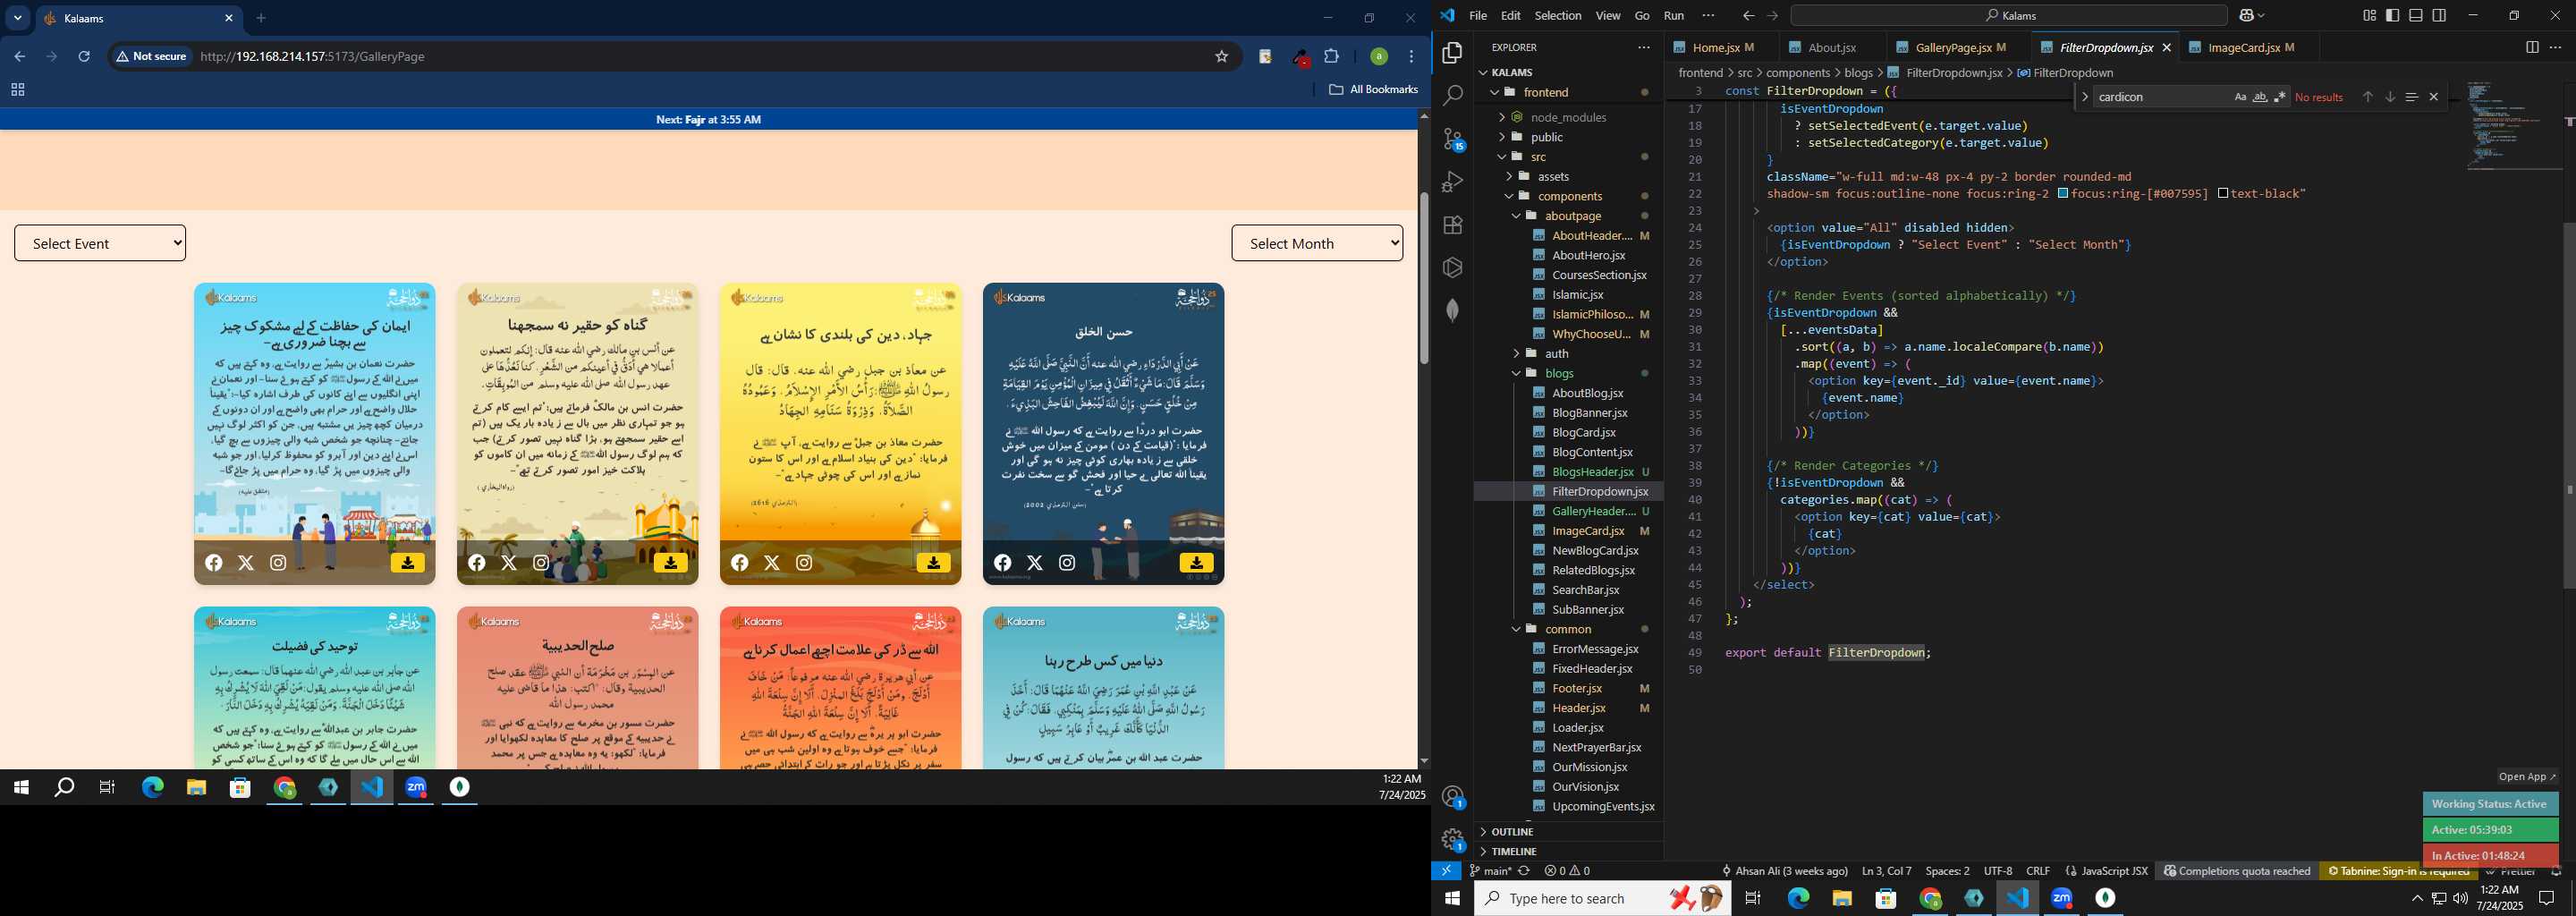Open the Extensions view in VS Code

pyautogui.click(x=1452, y=225)
